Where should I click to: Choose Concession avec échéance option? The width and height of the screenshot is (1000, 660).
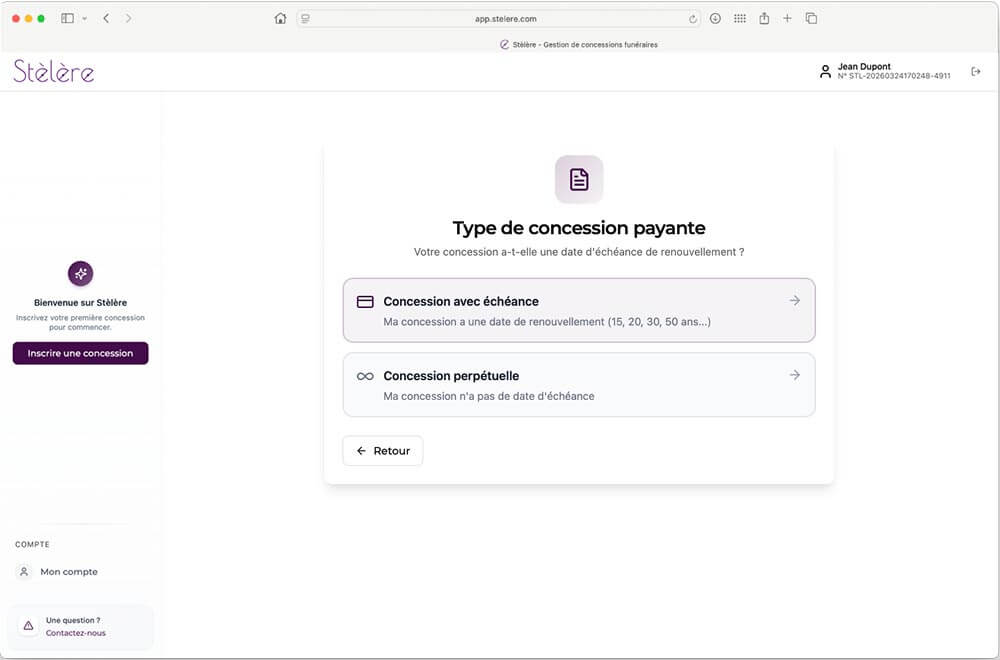click(578, 311)
